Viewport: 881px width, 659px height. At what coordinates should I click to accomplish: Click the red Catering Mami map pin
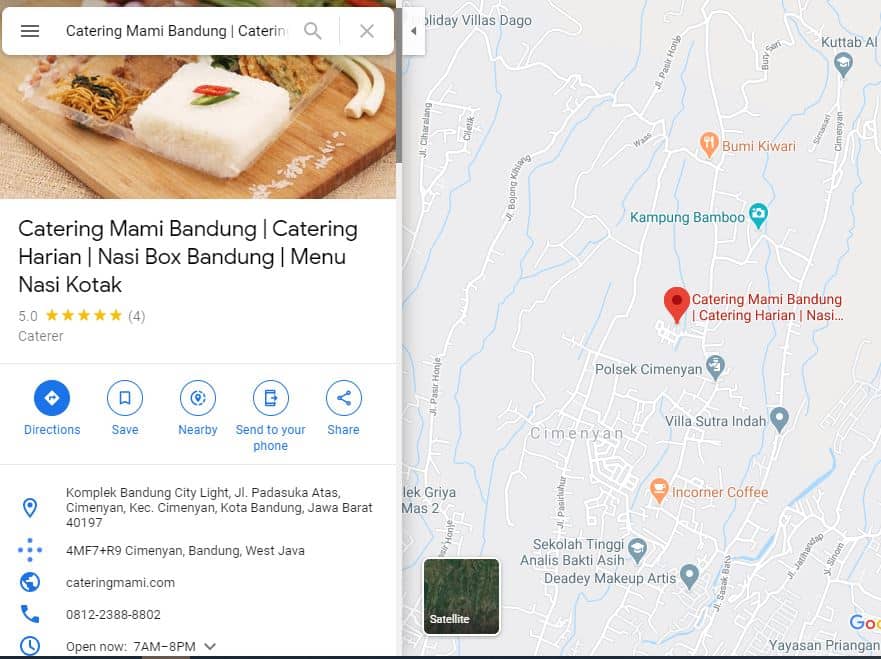point(676,305)
